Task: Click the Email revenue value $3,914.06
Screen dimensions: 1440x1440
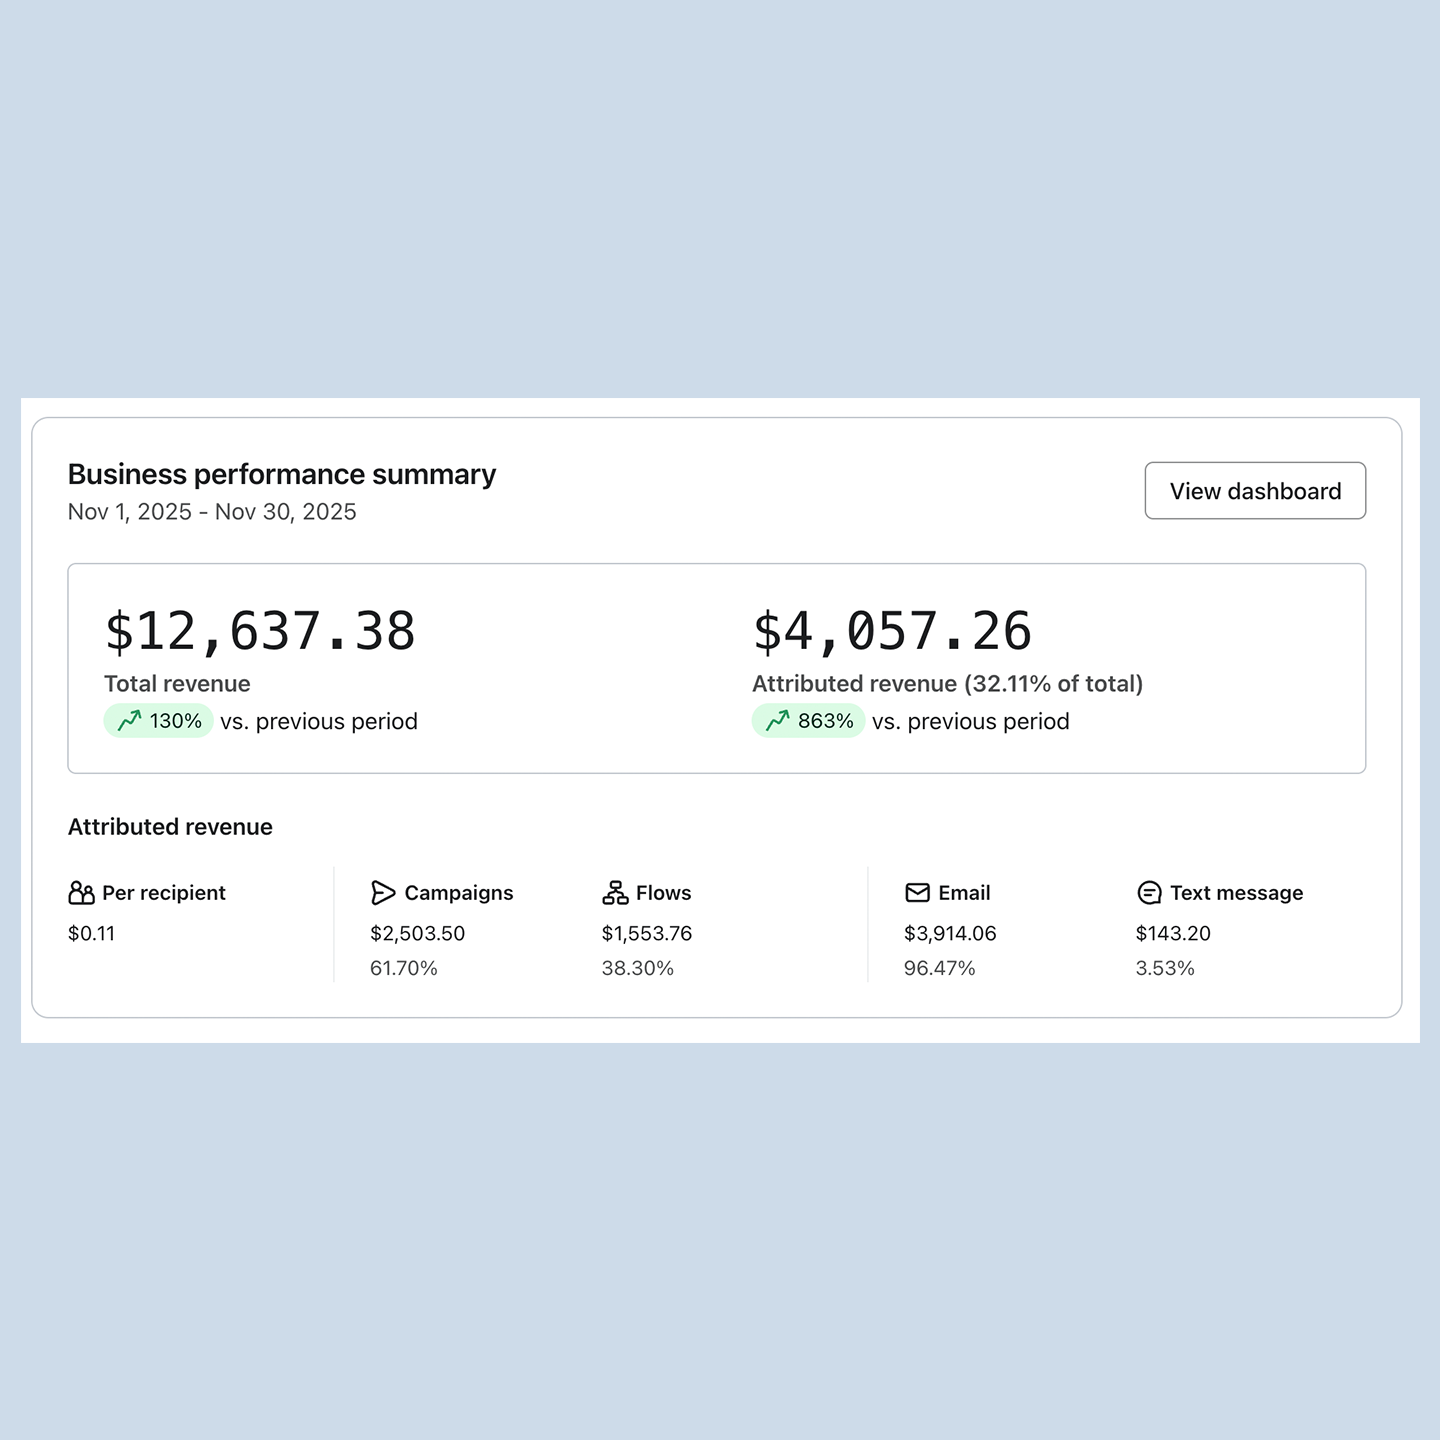Action: 950,934
